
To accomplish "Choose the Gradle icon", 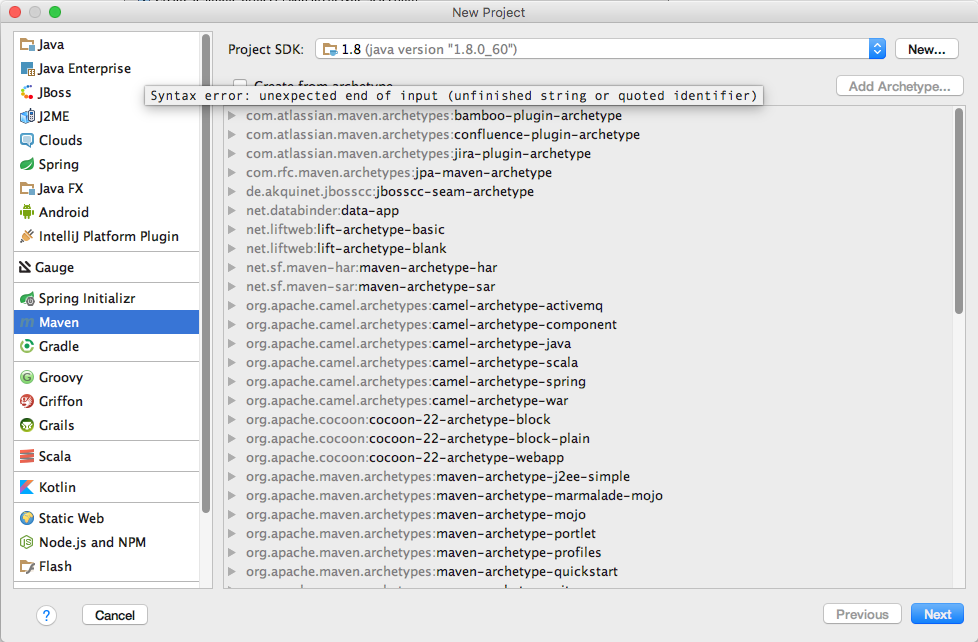I will pyautogui.click(x=27, y=346).
